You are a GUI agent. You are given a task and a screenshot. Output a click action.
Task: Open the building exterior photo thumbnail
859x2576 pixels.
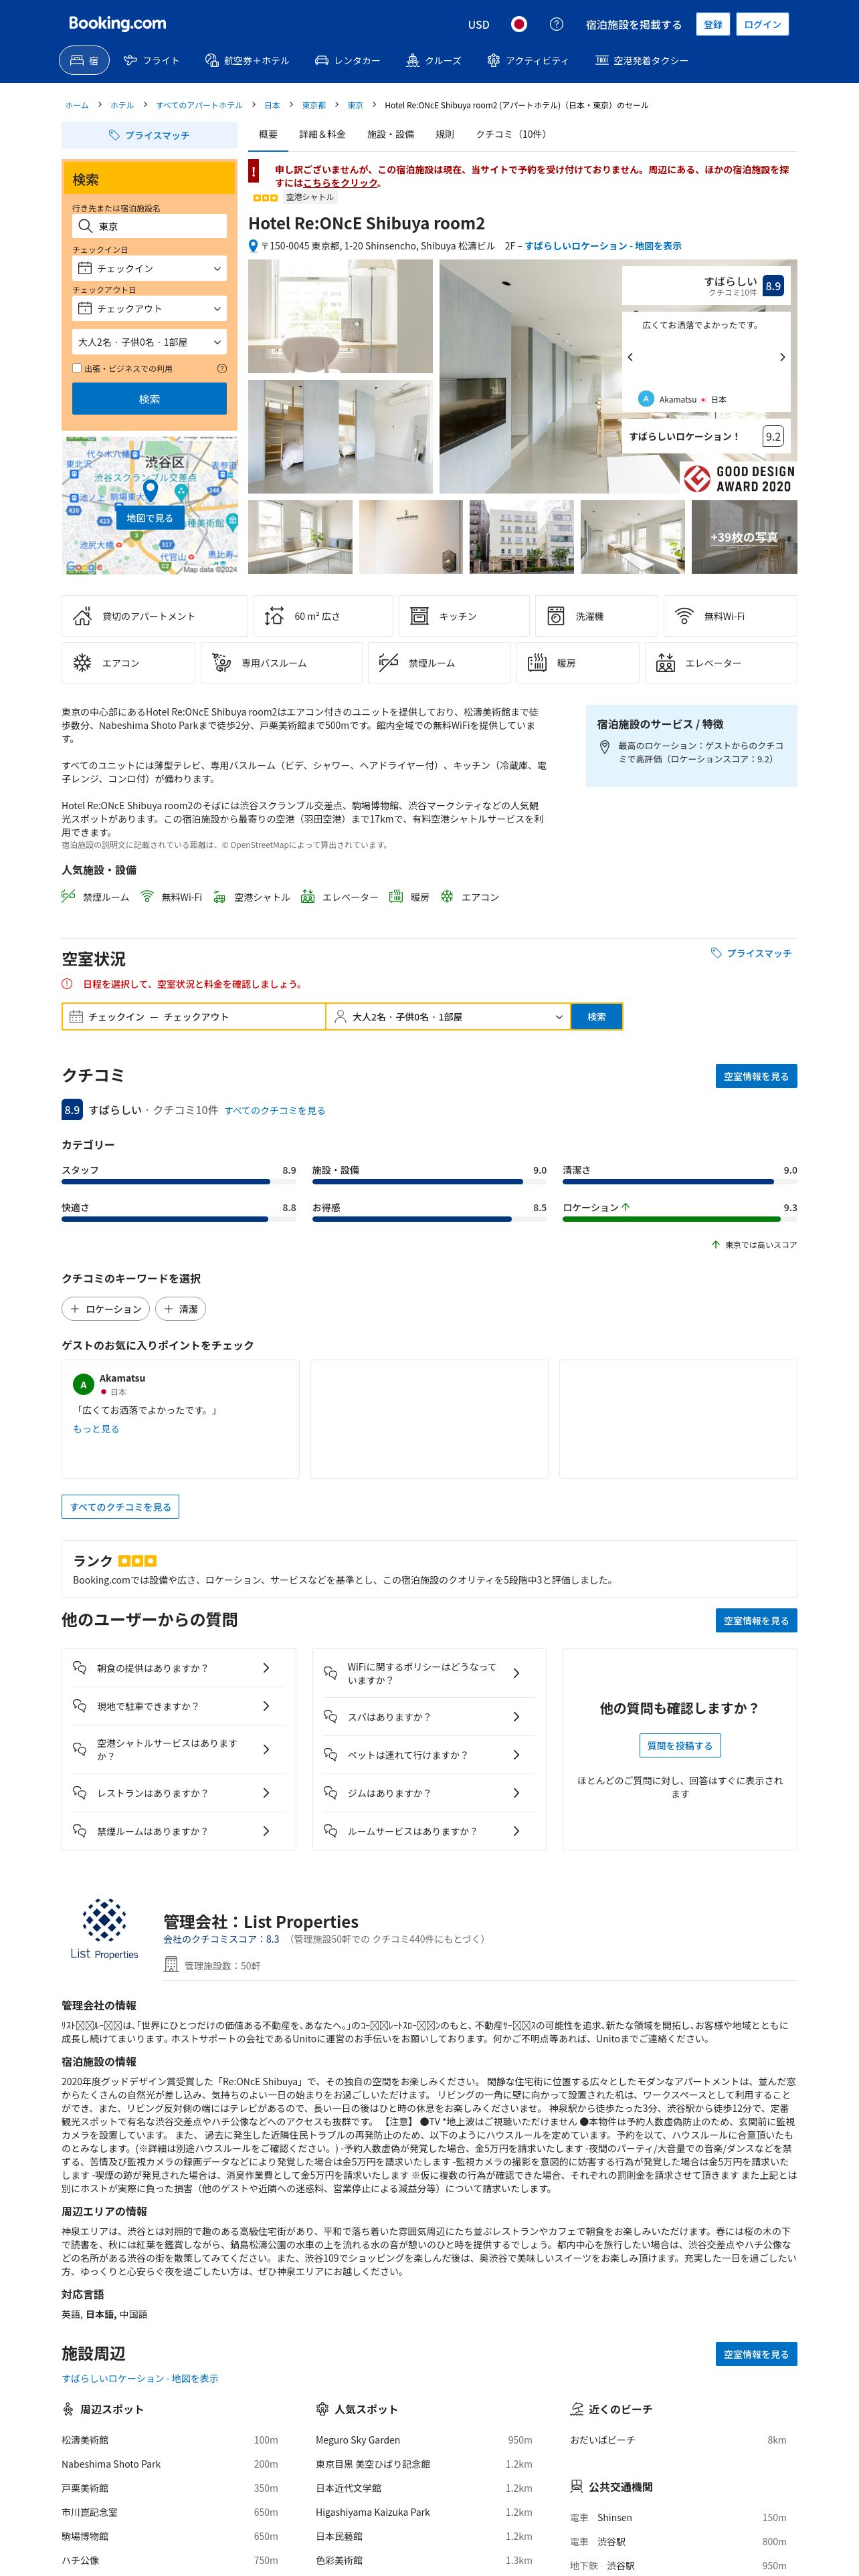[x=522, y=537]
